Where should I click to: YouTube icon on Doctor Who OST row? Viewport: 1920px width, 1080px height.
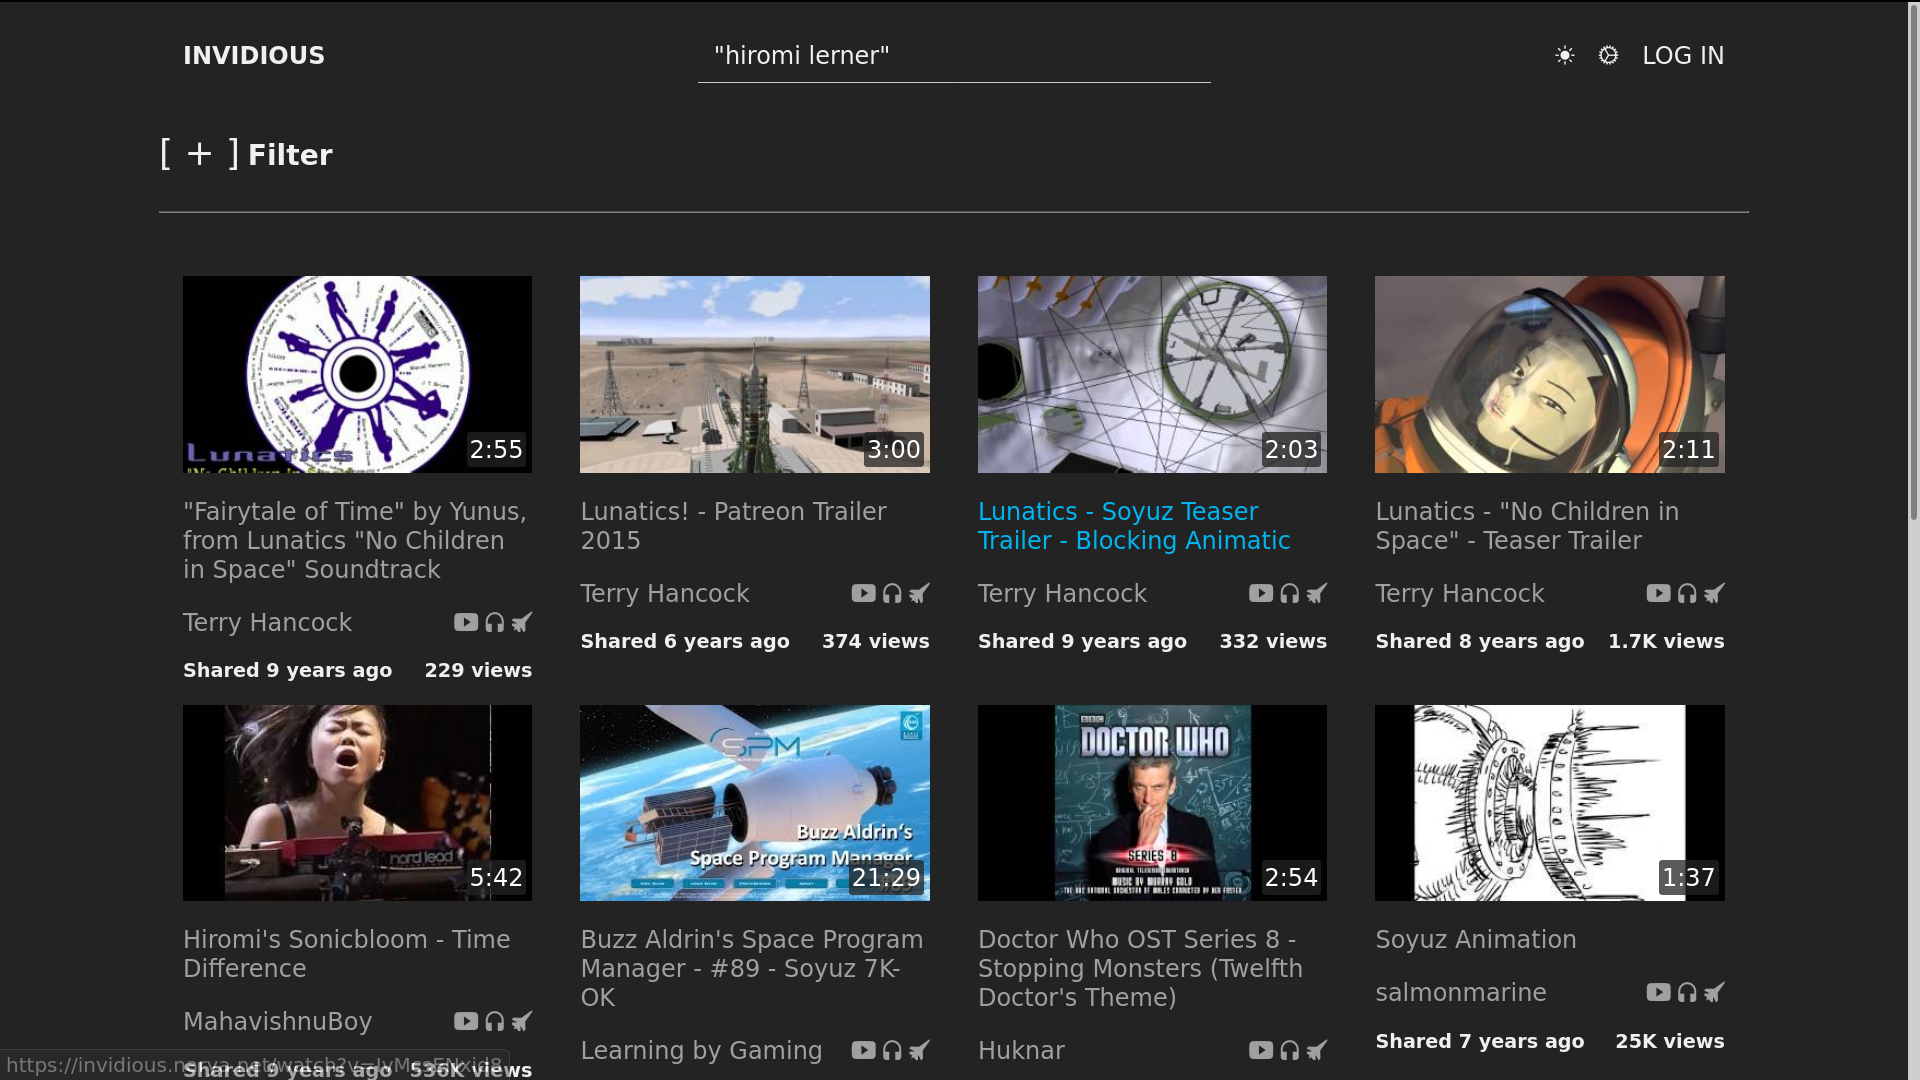(1260, 1050)
